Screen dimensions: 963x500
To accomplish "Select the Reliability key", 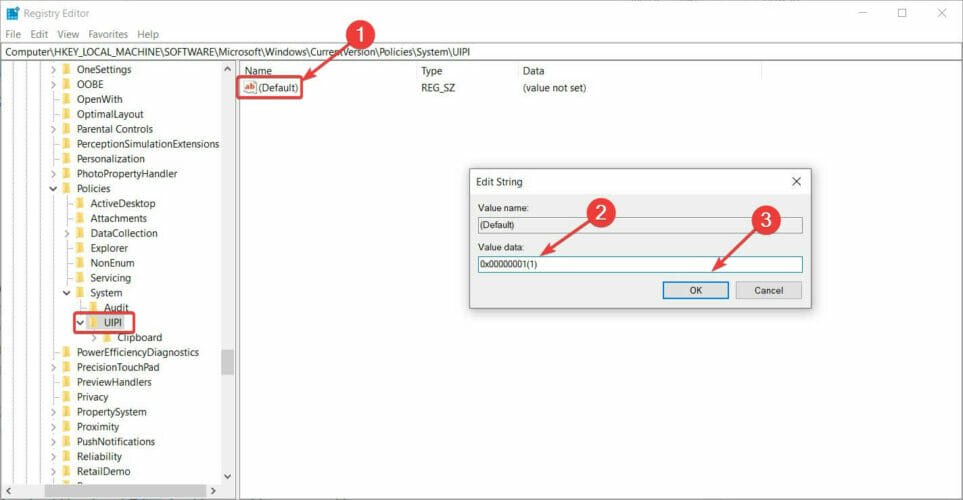I will 99,456.
